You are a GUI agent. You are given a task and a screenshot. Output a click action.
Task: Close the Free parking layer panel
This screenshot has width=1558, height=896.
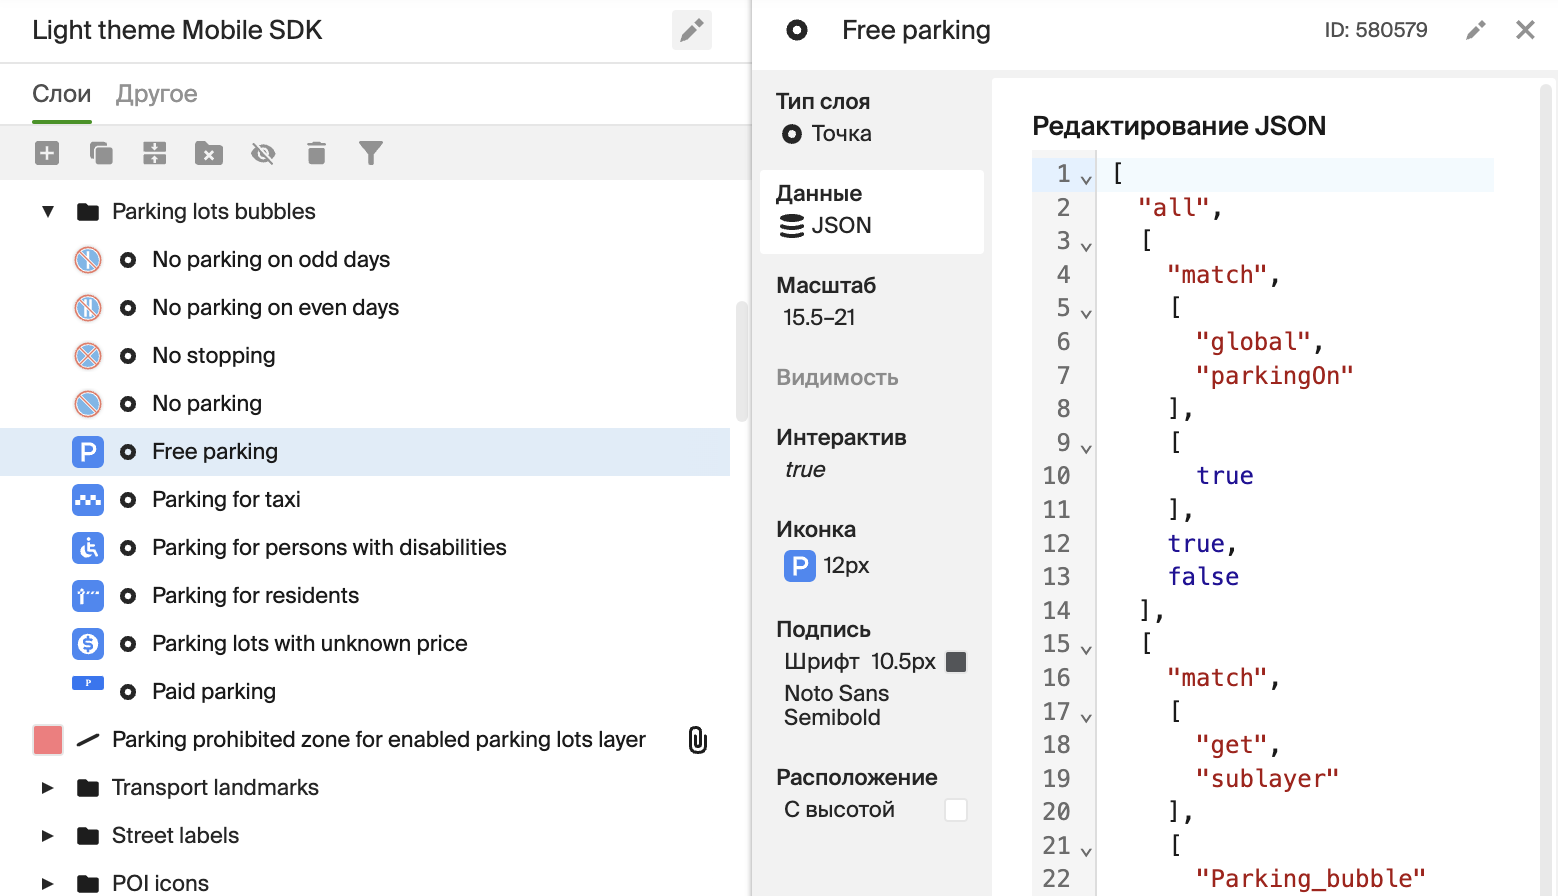[x=1525, y=30]
